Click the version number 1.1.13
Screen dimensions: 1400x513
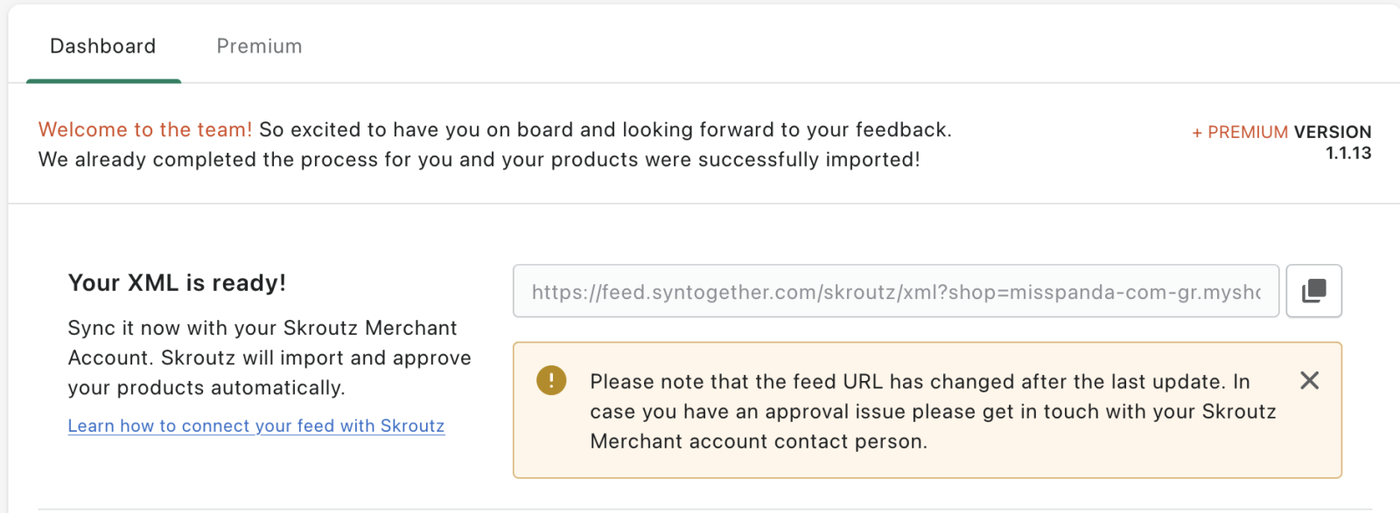pyautogui.click(x=1348, y=153)
